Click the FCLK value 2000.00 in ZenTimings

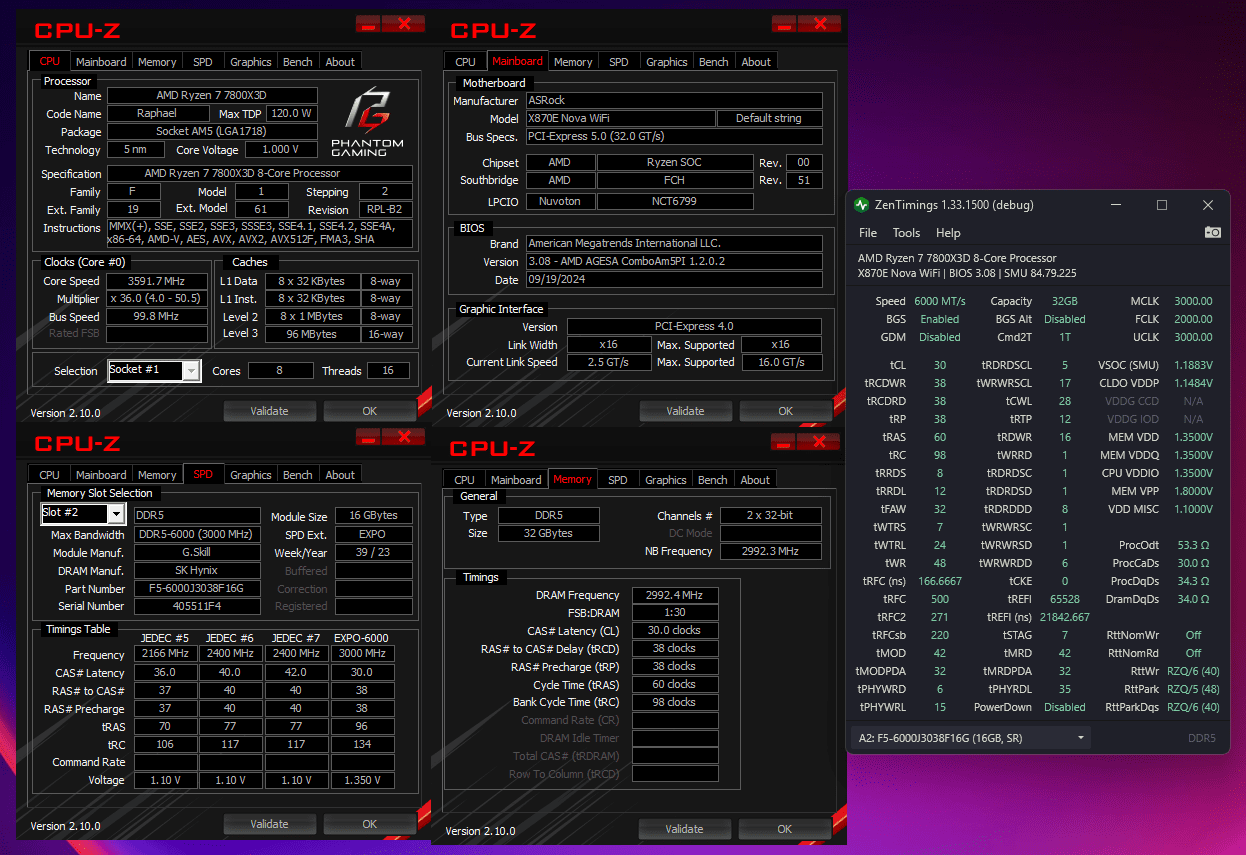(x=1192, y=319)
